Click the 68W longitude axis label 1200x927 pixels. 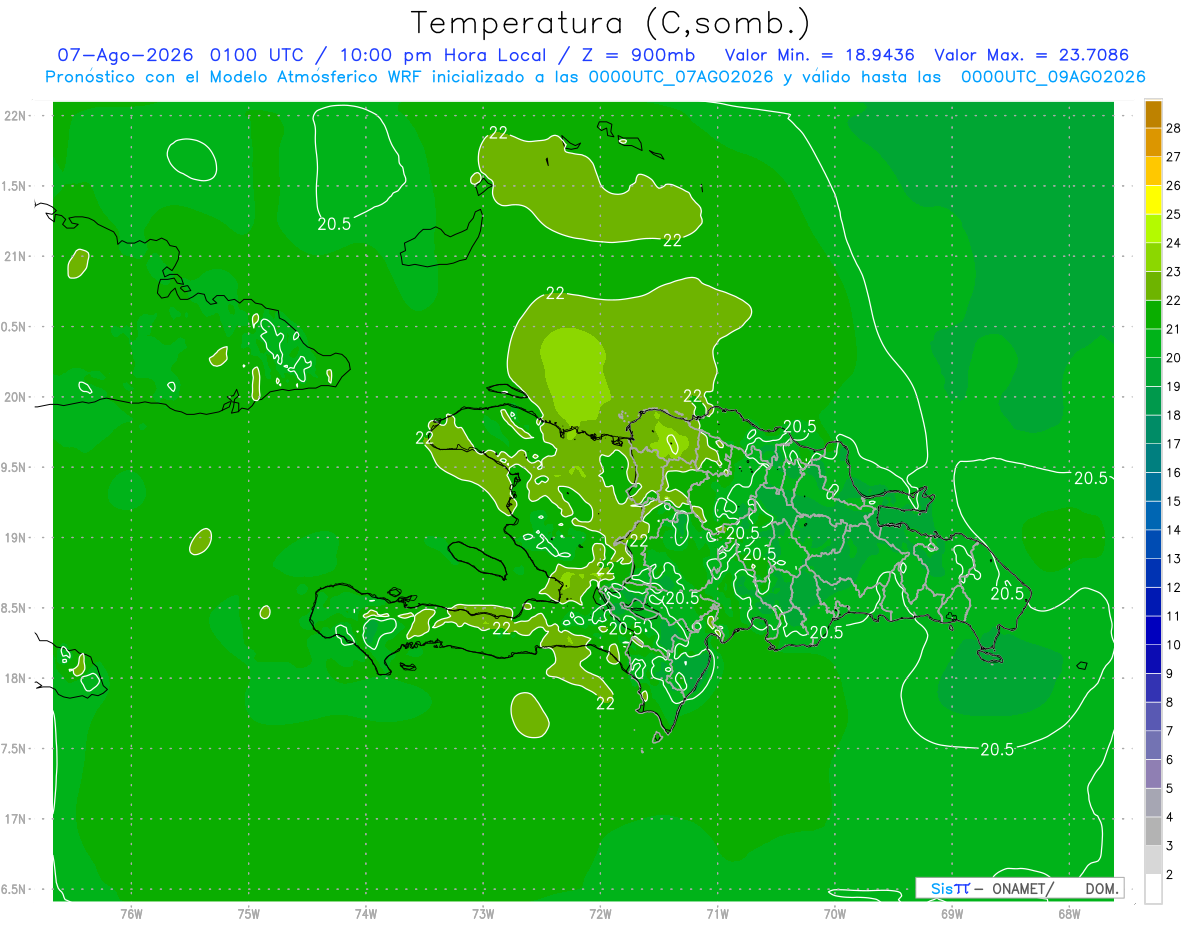click(1069, 913)
